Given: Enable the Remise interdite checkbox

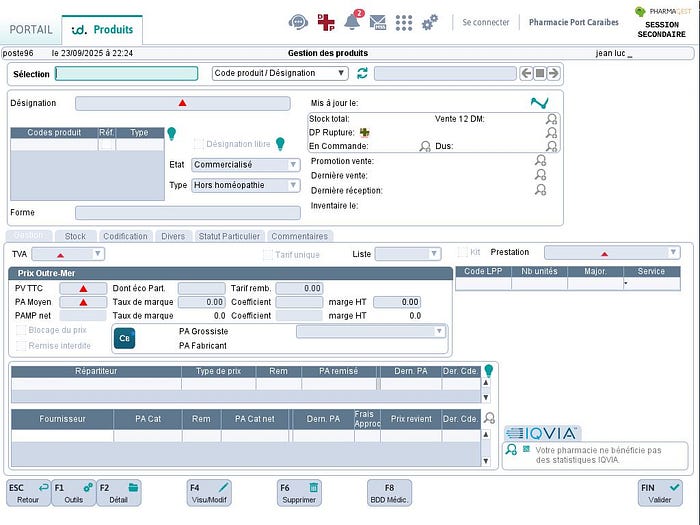Looking at the screenshot, I should [21, 346].
